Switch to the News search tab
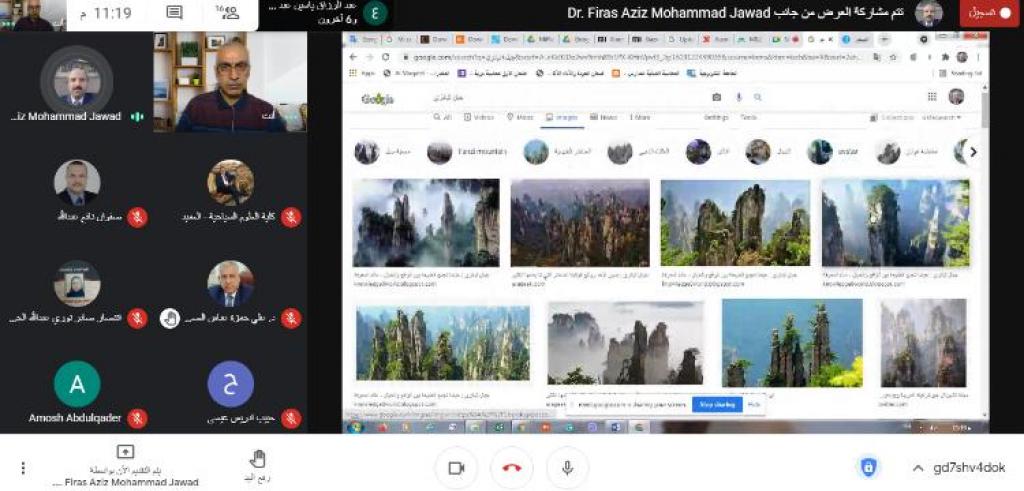Screen dimensions: 1024x491 click(603, 117)
